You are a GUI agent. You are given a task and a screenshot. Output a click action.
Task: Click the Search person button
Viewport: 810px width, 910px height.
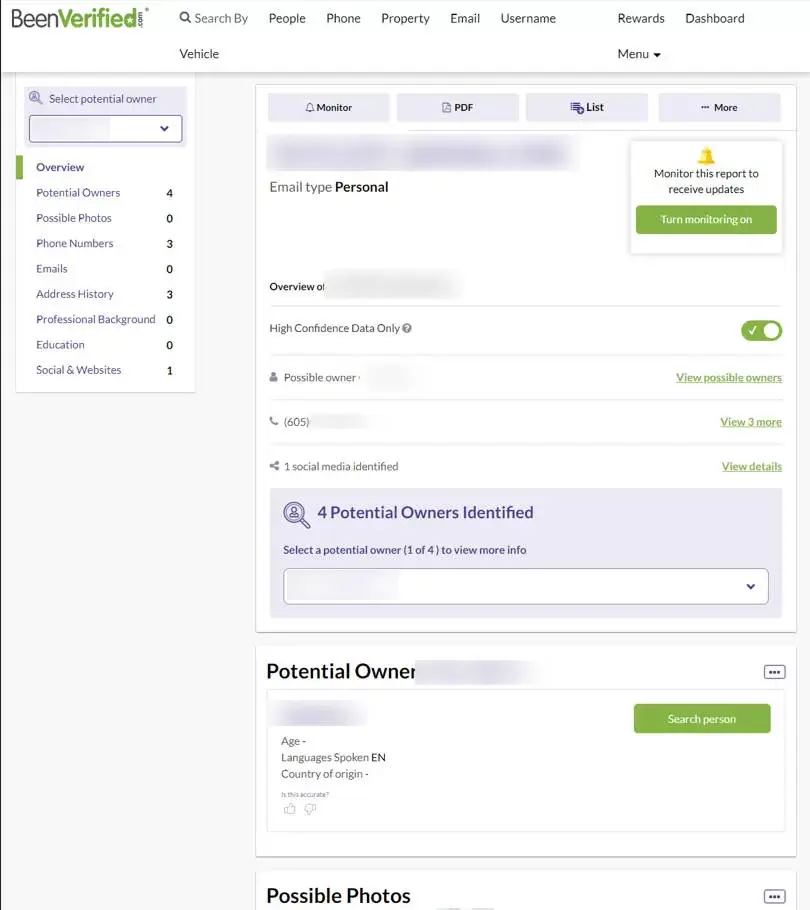click(702, 718)
